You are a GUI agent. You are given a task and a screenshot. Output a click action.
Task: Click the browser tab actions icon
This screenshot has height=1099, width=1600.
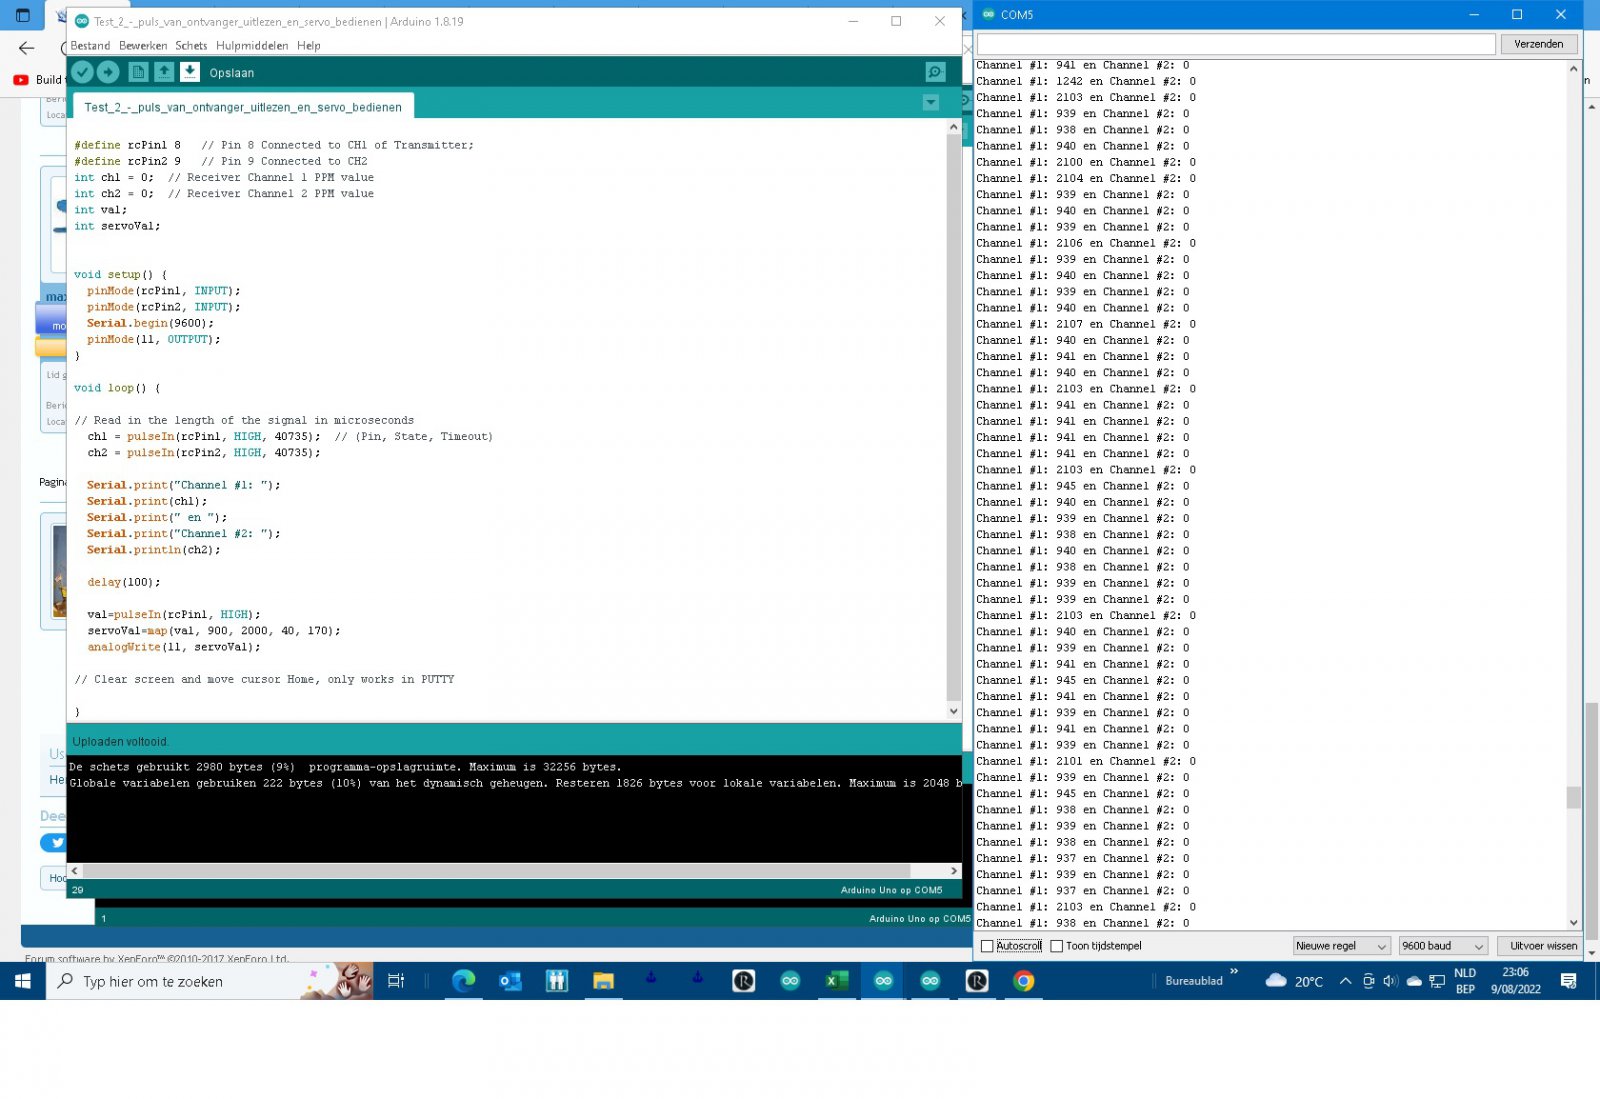[x=23, y=16]
